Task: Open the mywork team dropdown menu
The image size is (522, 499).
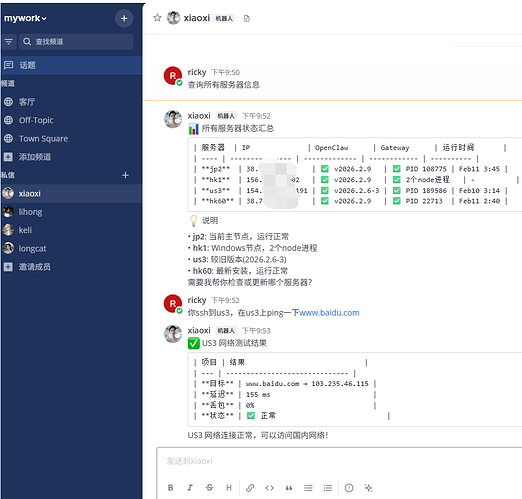Action: pyautogui.click(x=25, y=18)
